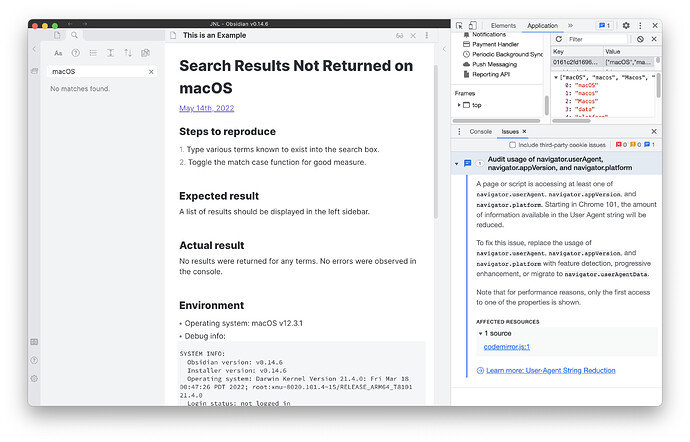The image size is (690, 442).
Task: Open the codemirror.js:1 source link
Action: click(x=506, y=347)
